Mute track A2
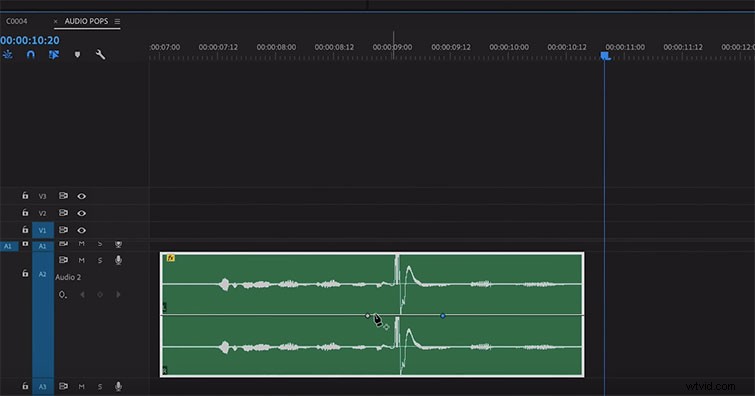This screenshot has width=755, height=396. point(81,260)
